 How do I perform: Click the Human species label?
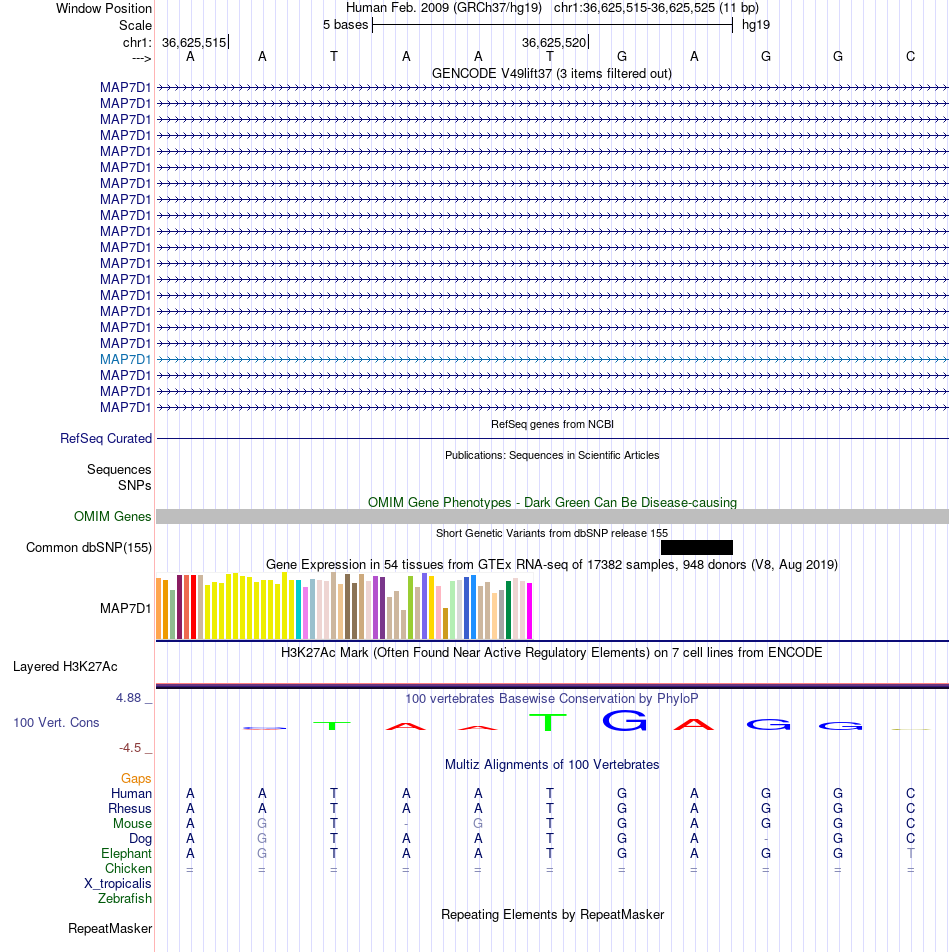coord(131,794)
